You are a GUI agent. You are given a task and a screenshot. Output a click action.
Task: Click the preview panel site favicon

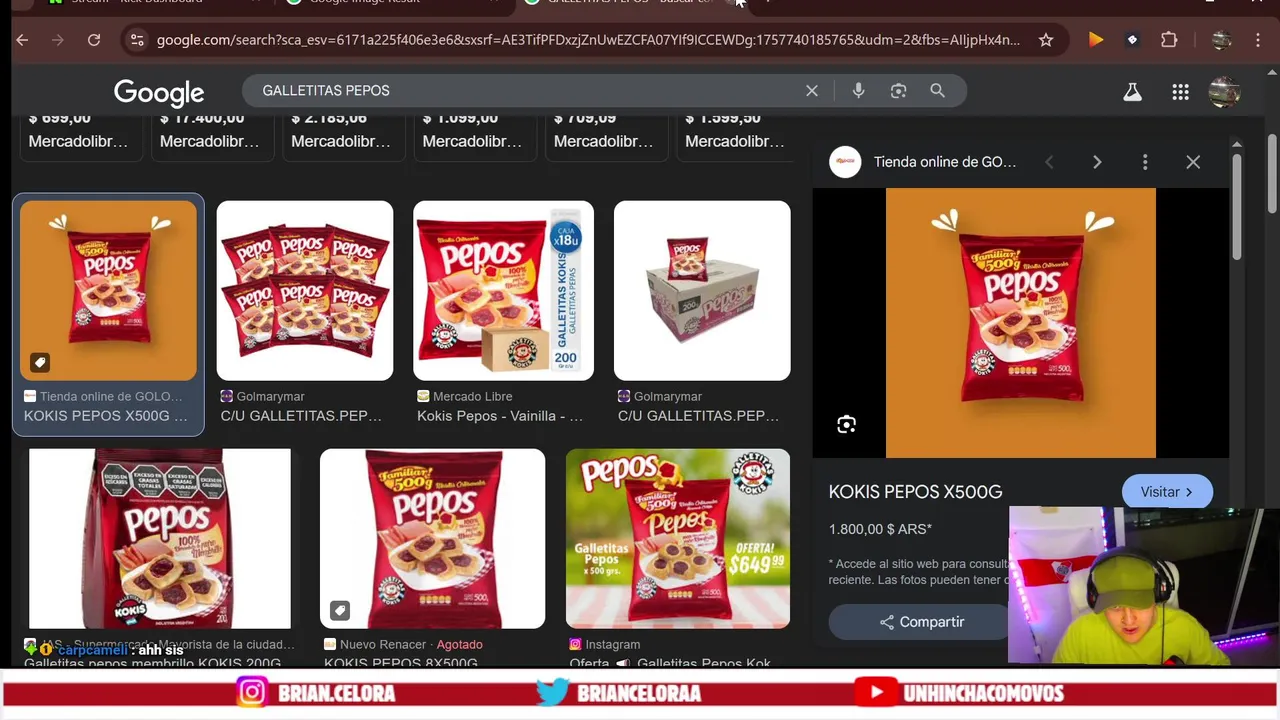(845, 162)
